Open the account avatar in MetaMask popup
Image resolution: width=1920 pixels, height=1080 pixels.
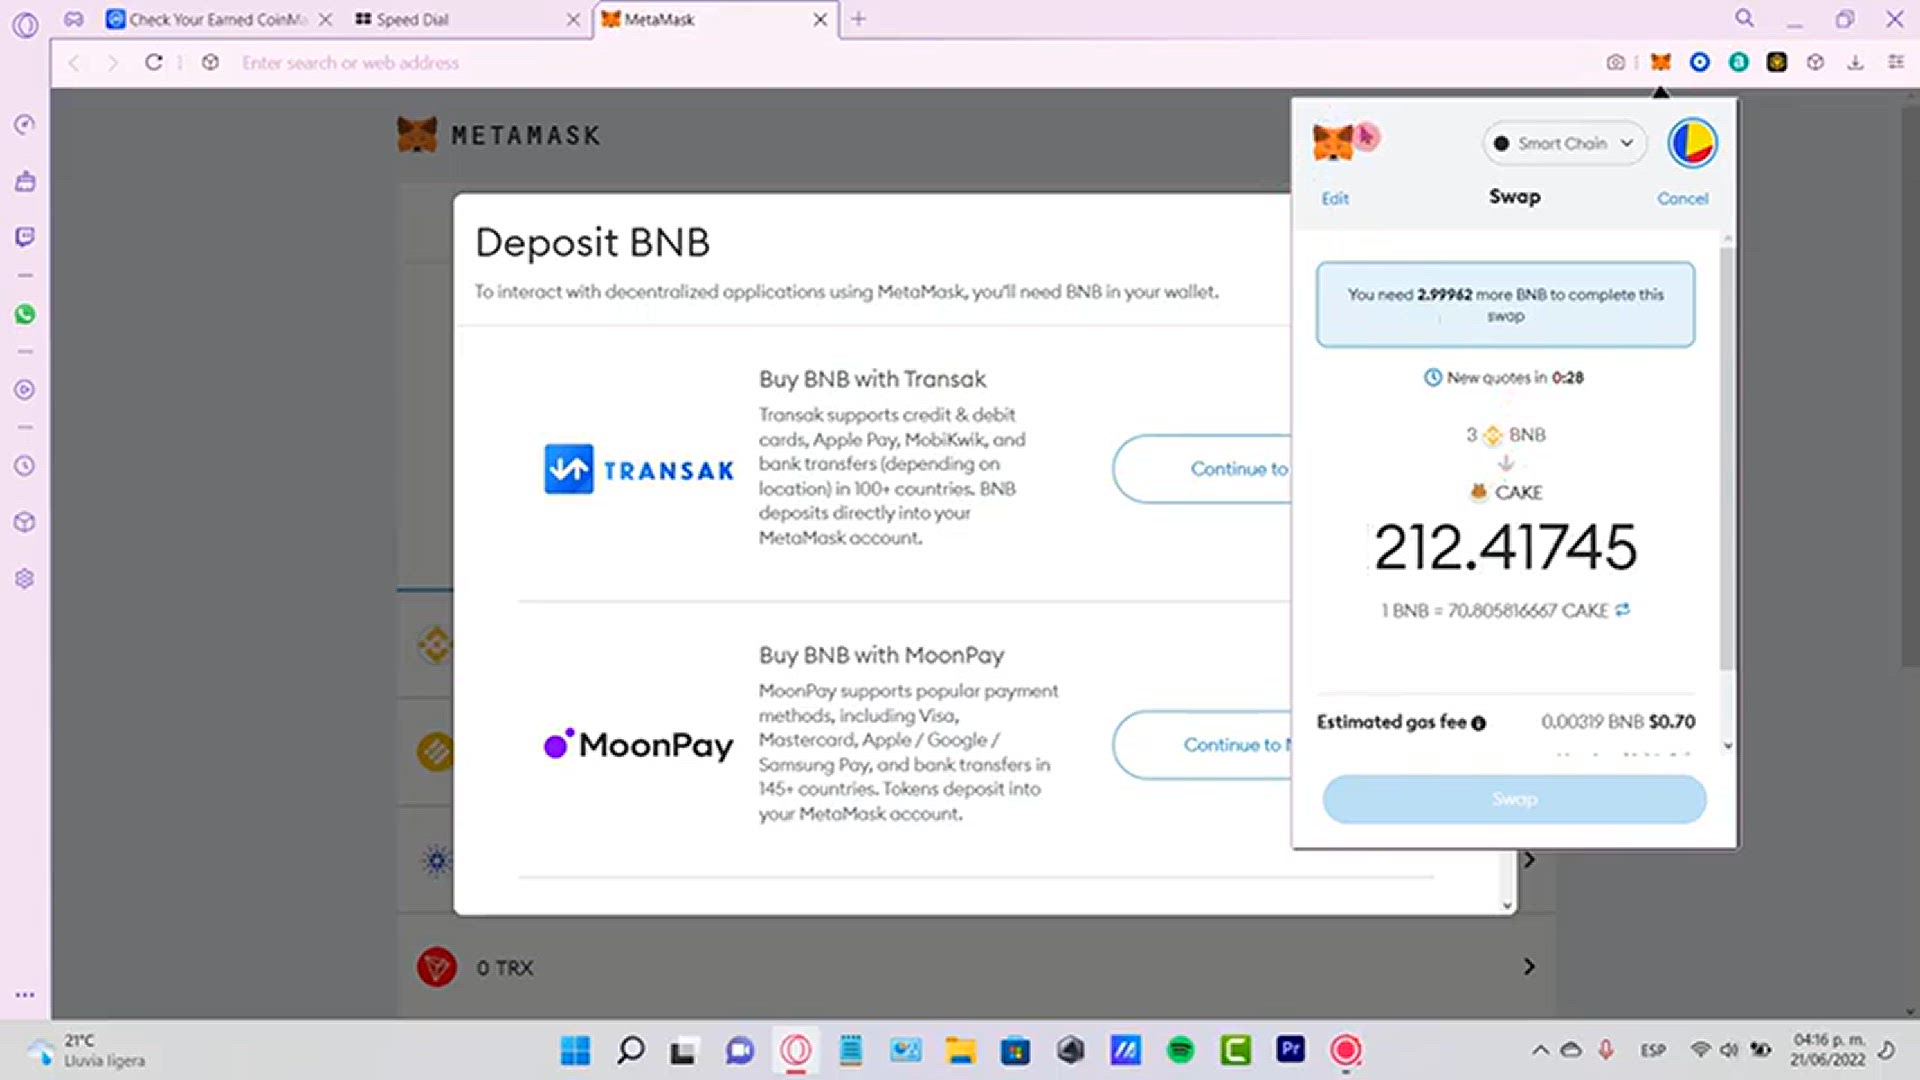[x=1692, y=143]
